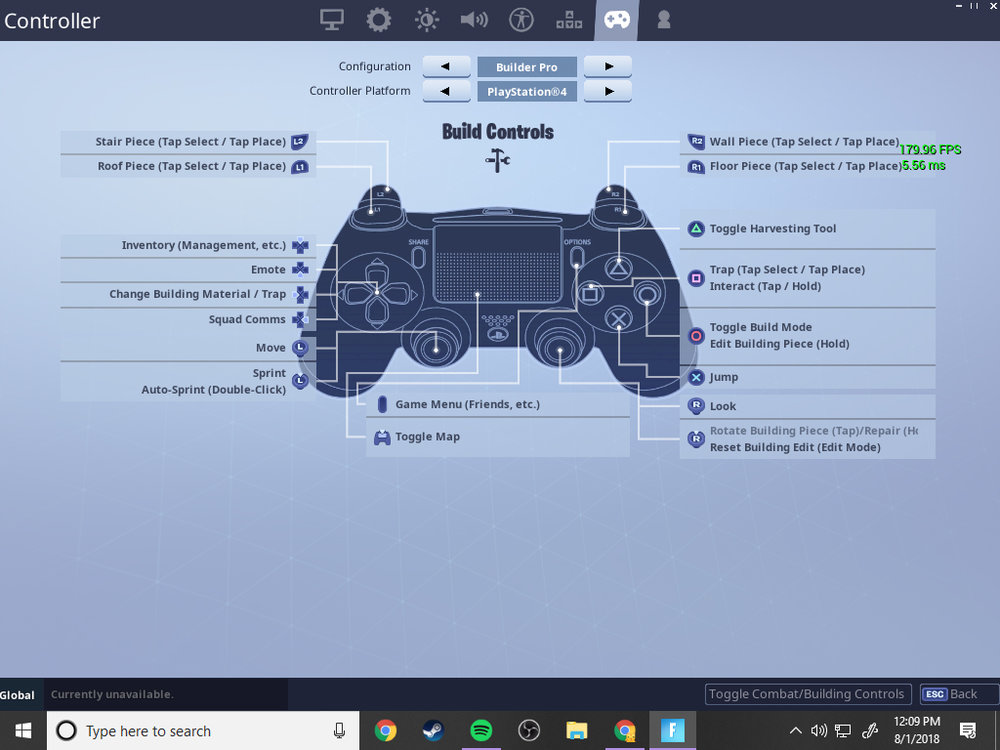This screenshot has width=1000, height=750.
Task: Click the right stick icon beside Look
Action: [696, 406]
